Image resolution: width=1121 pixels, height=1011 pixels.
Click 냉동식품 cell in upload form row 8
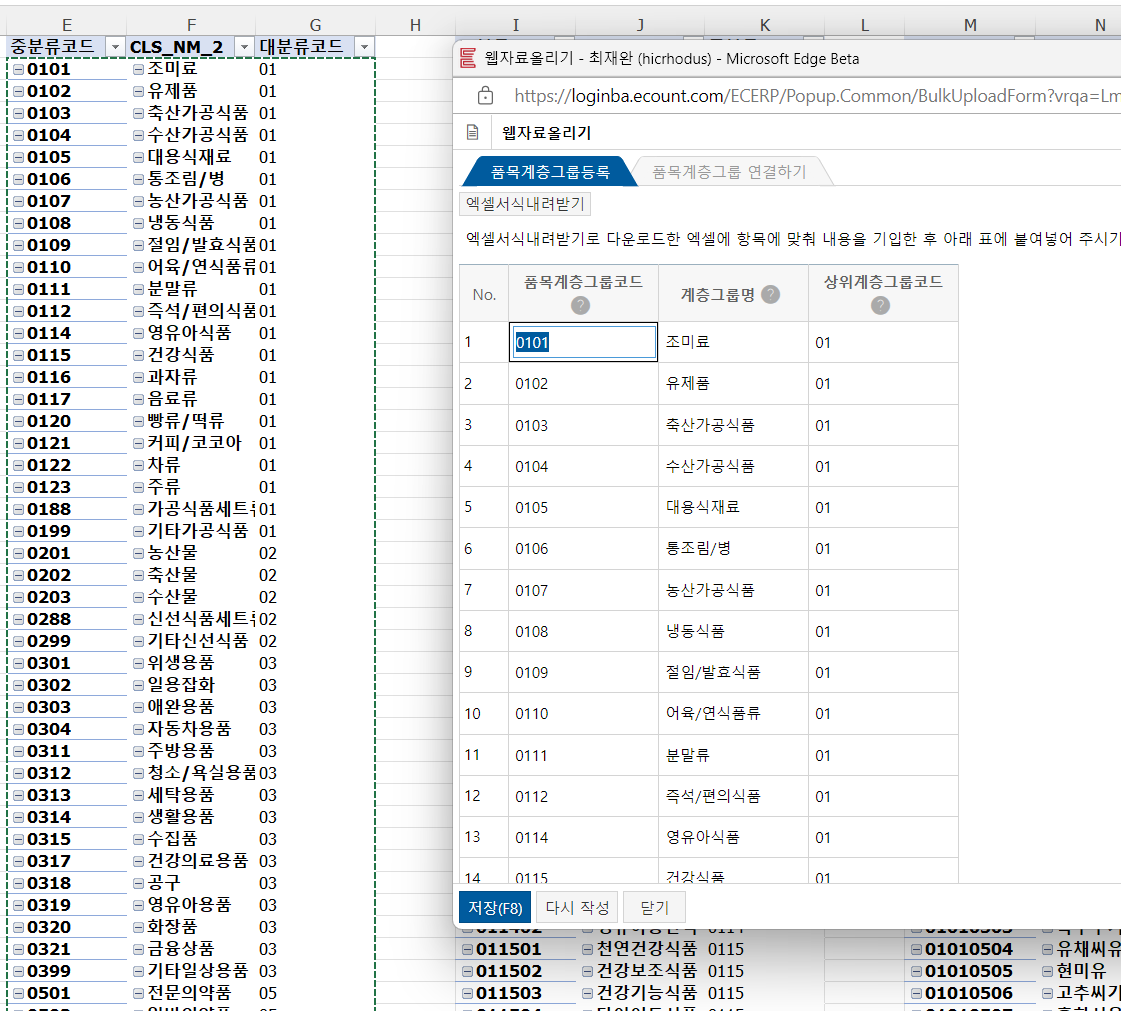coord(734,631)
